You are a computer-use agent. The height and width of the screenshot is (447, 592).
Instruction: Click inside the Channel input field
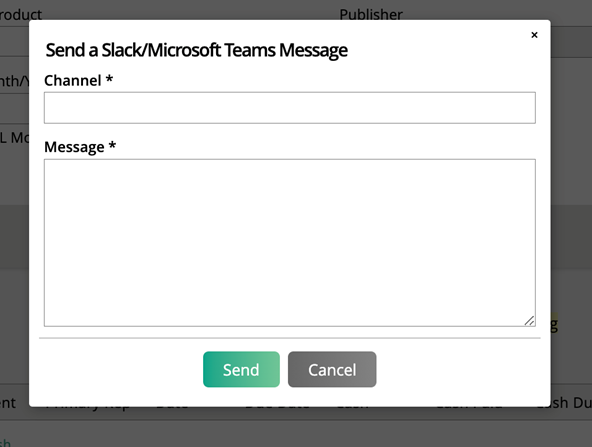point(290,108)
